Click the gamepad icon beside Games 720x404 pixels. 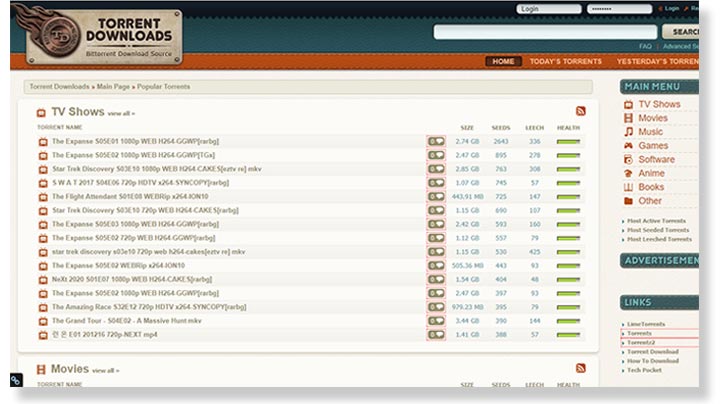[x=628, y=146]
